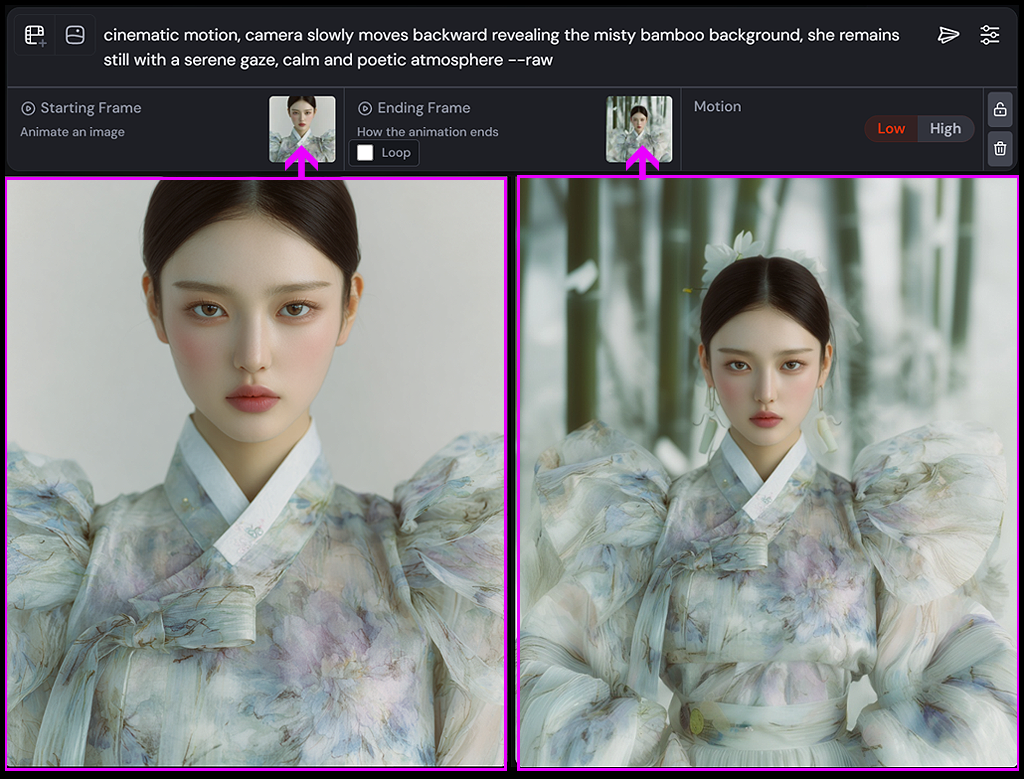The width and height of the screenshot is (1024, 779).
Task: Select Low motion option
Action: click(891, 129)
